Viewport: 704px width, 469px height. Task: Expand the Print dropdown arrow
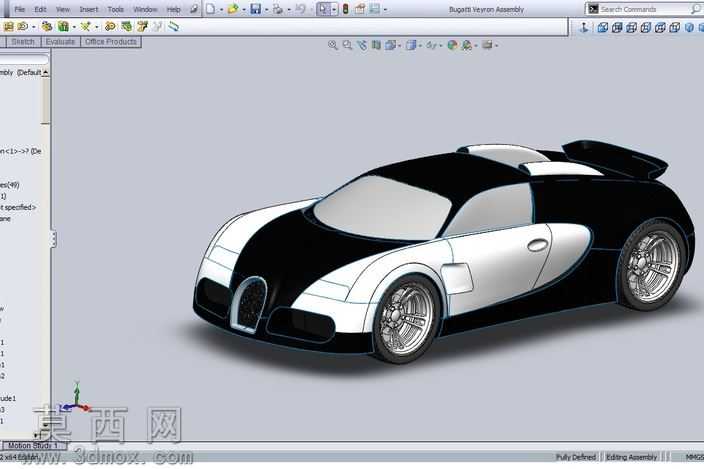point(289,9)
